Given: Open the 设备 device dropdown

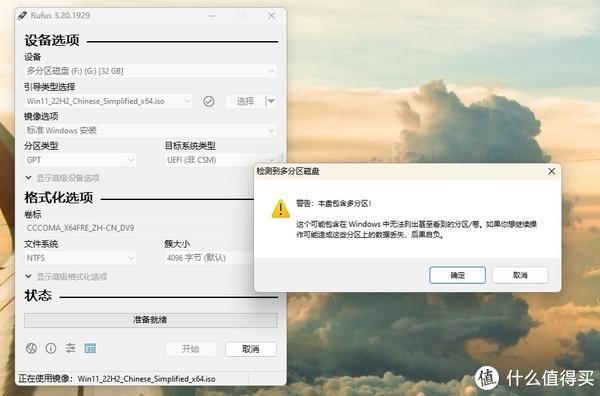Looking at the screenshot, I should [150, 71].
